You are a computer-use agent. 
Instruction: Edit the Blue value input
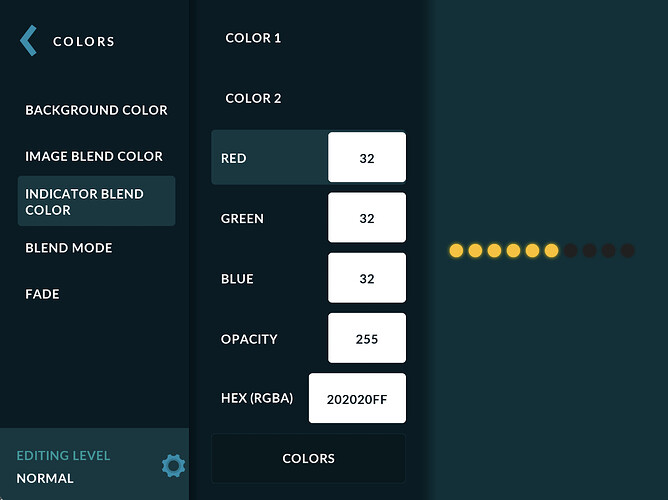tap(366, 278)
